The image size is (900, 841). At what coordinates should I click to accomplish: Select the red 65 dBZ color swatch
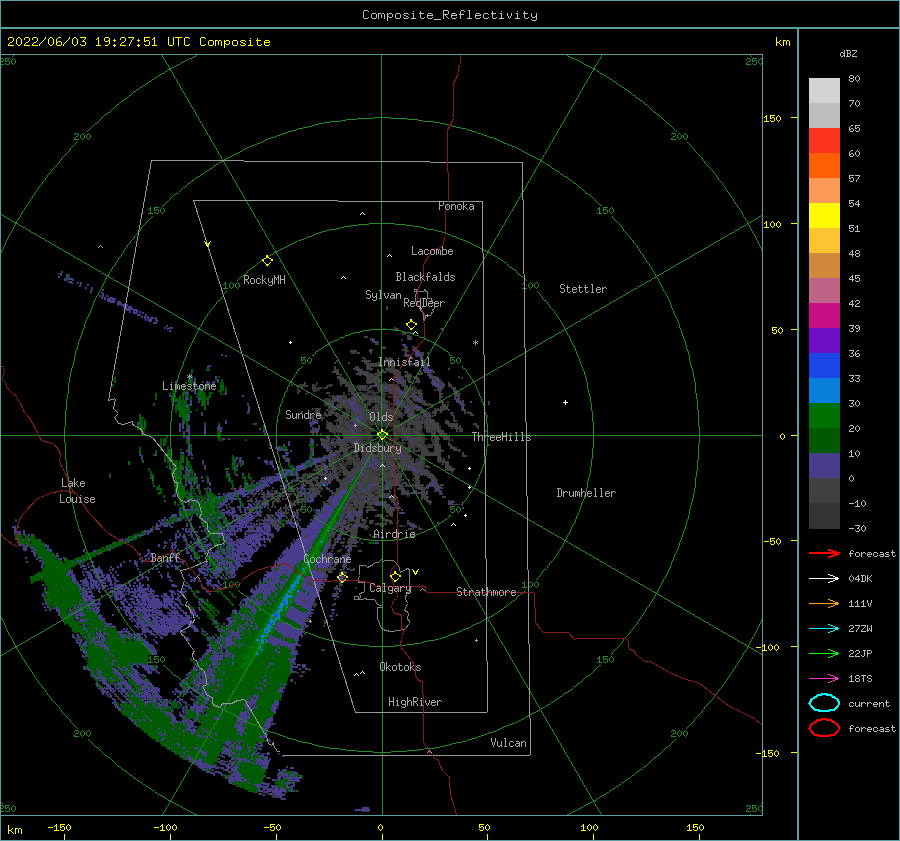pos(824,140)
